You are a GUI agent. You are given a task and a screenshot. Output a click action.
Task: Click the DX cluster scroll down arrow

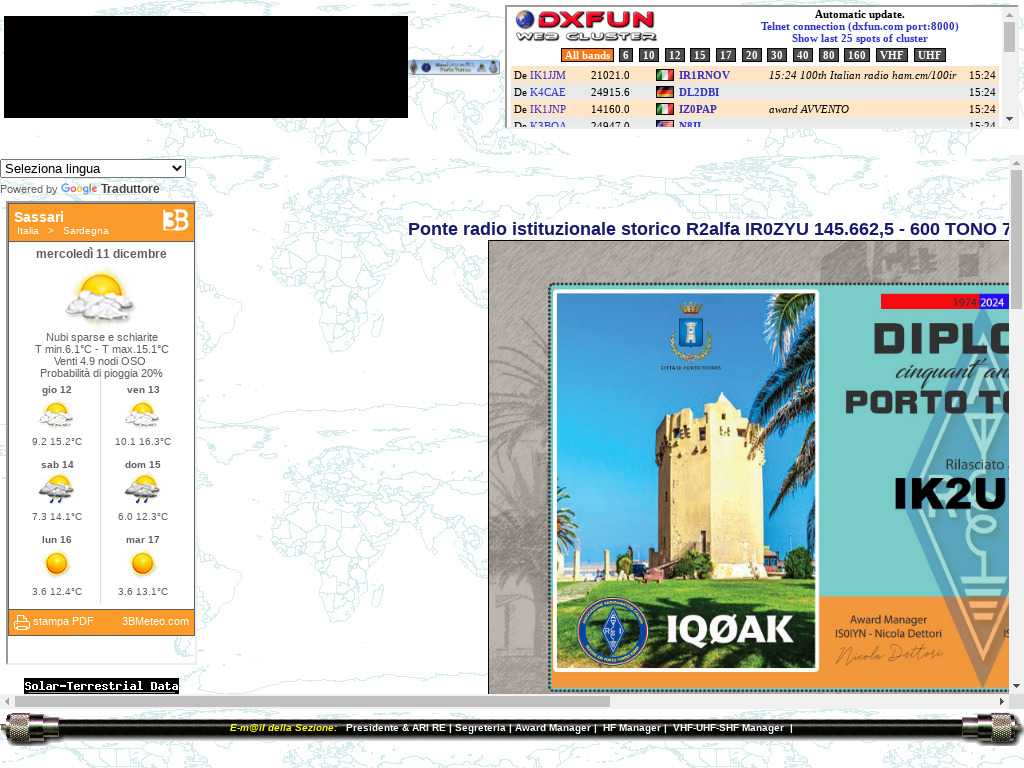(1009, 118)
